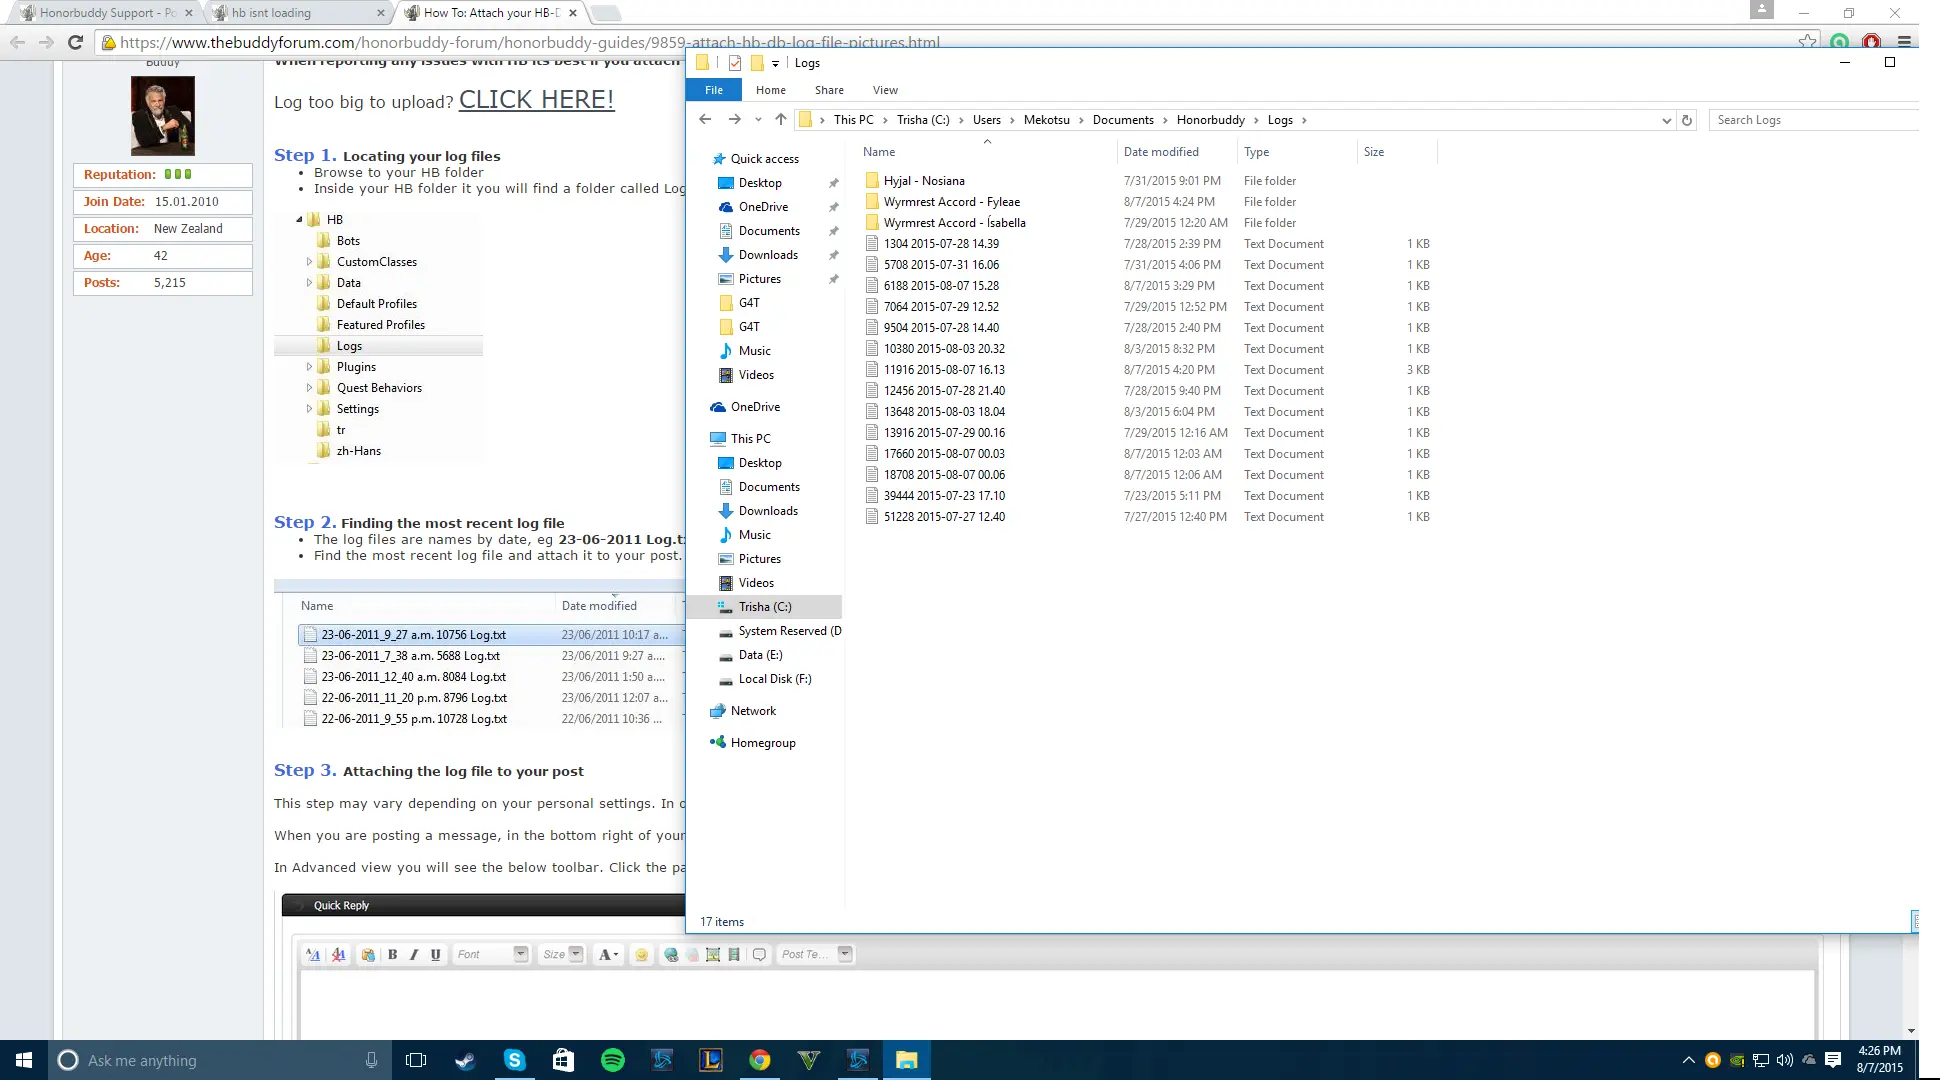Open the recent locations dropdown

click(x=758, y=120)
